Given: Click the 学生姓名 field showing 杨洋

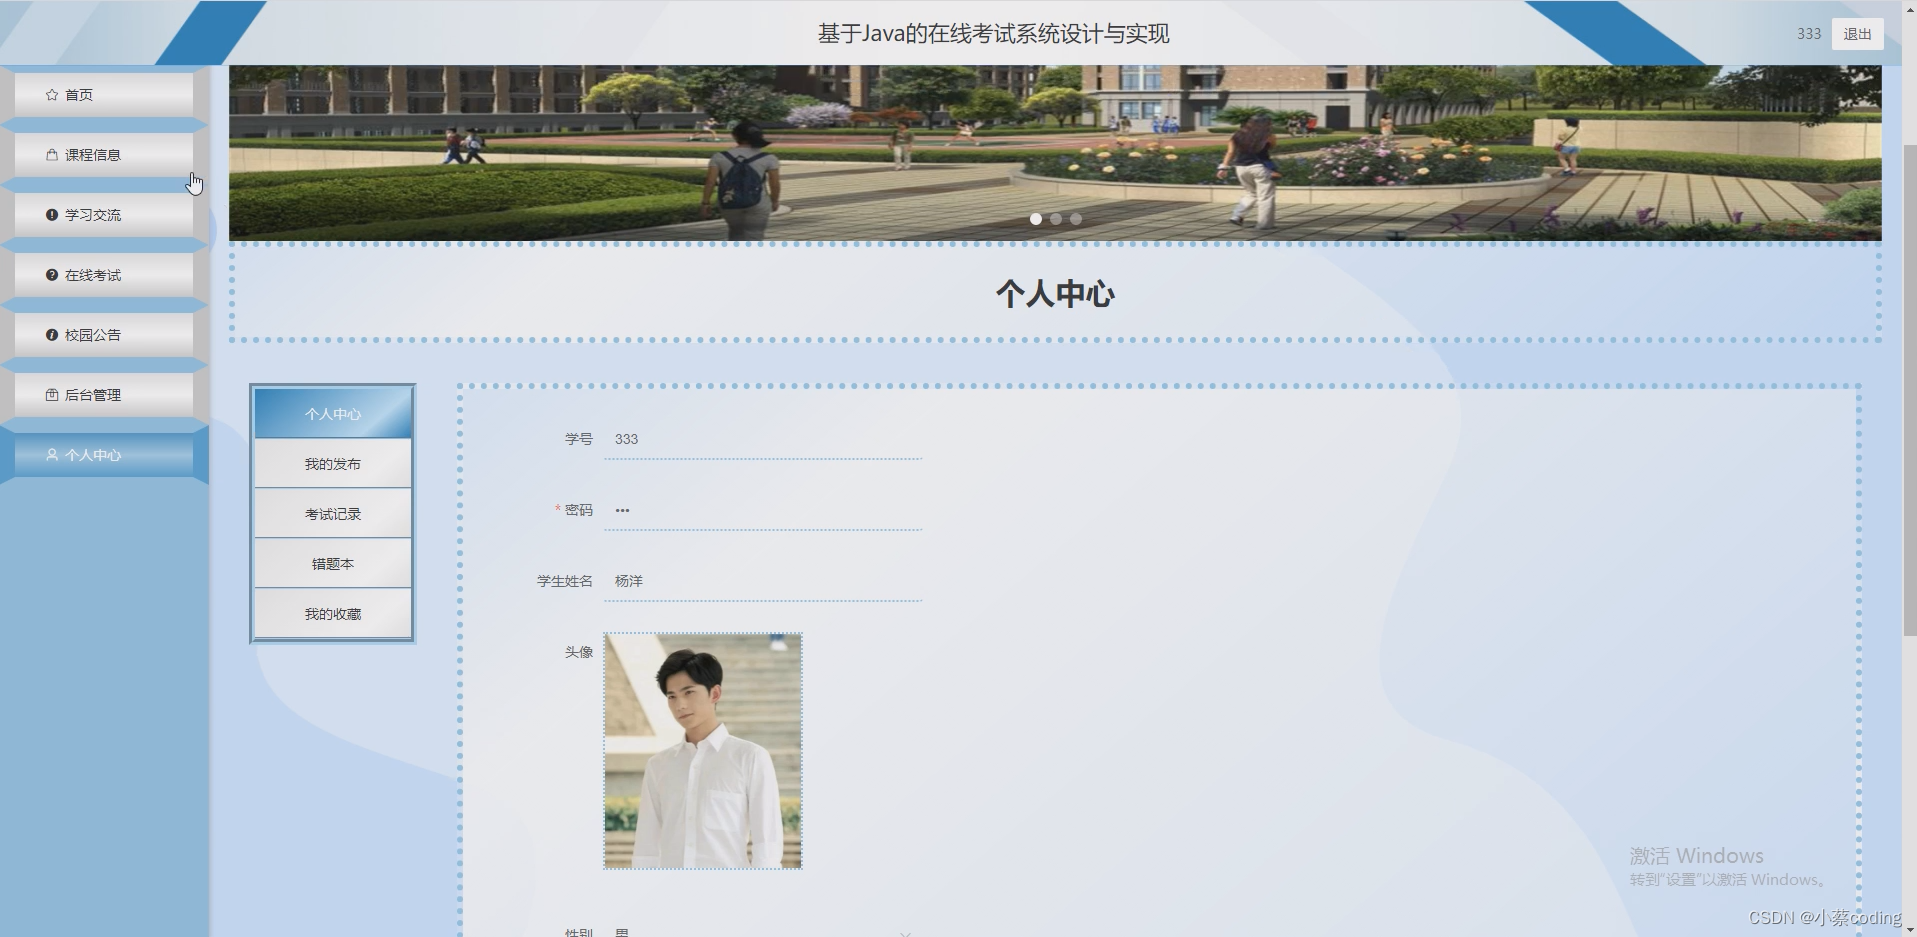Looking at the screenshot, I should tap(763, 581).
